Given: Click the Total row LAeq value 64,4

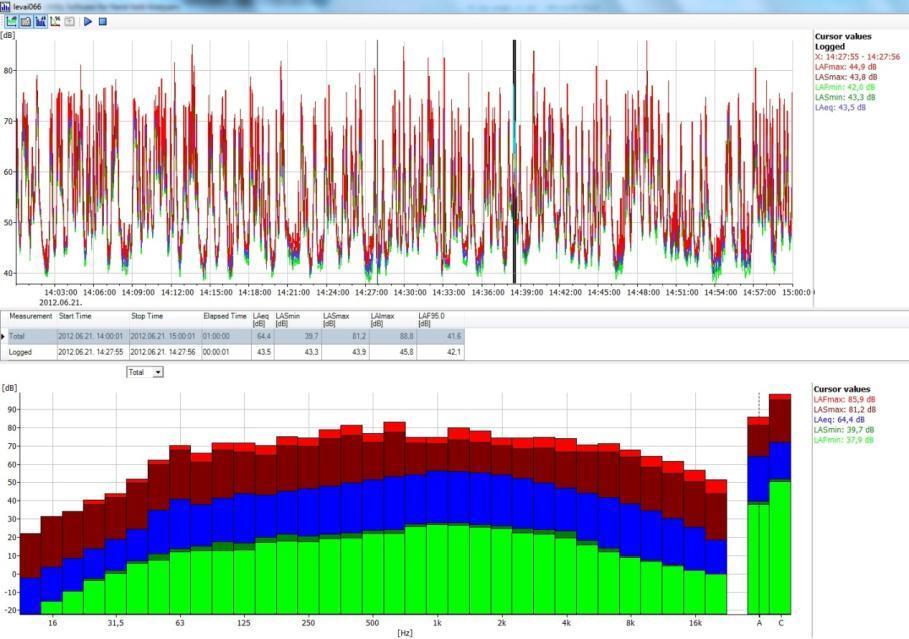Looking at the screenshot, I should pos(263,336).
